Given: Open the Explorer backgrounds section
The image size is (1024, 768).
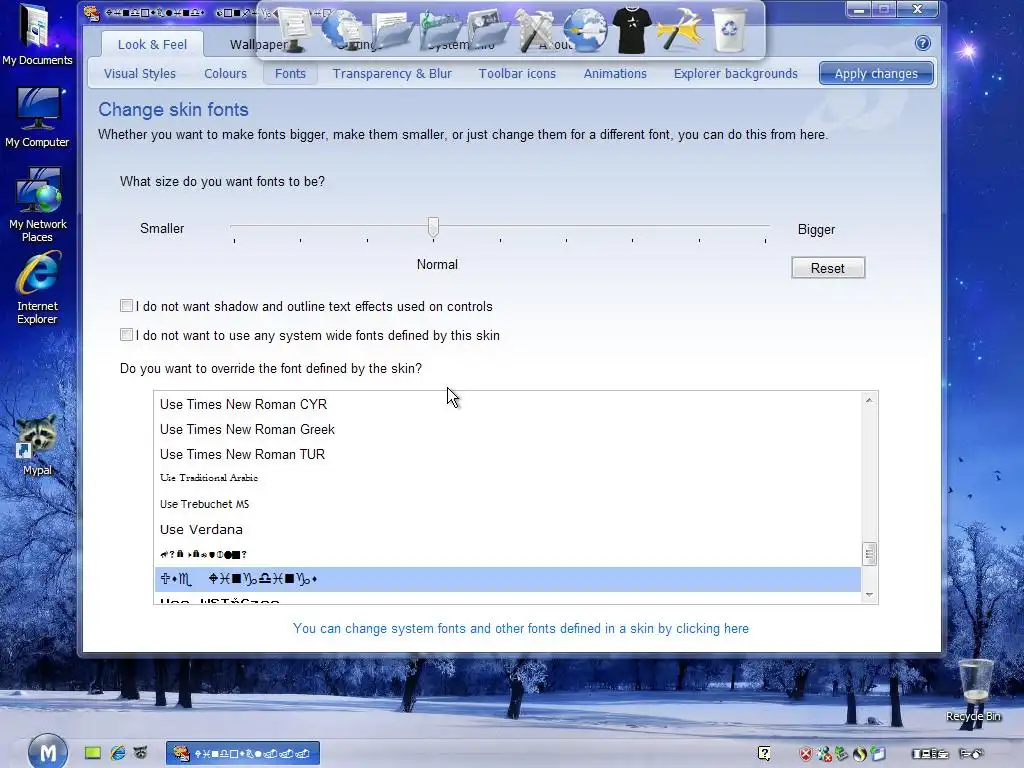Looking at the screenshot, I should 735,73.
